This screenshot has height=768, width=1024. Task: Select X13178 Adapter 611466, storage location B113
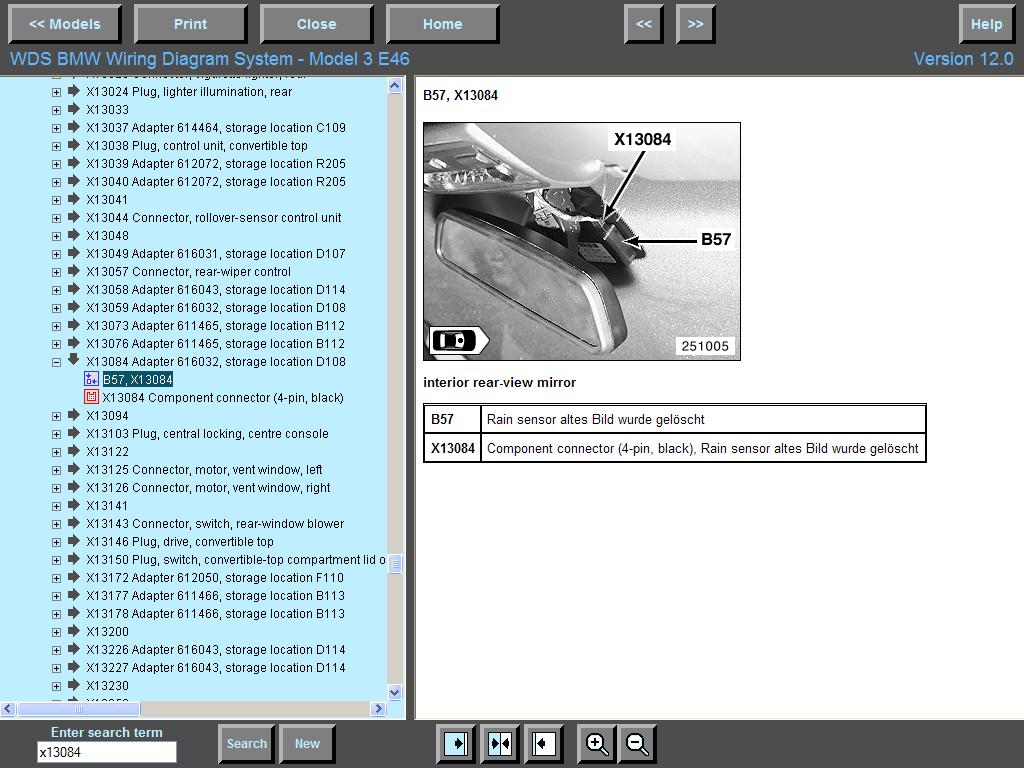[216, 614]
